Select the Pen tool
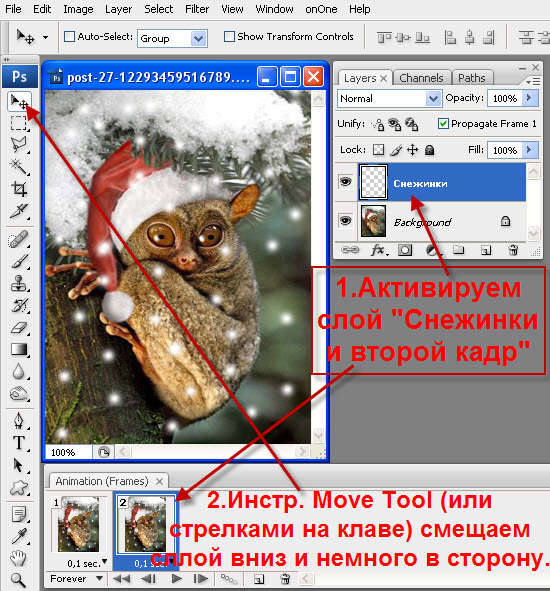The width and height of the screenshot is (550, 591). pyautogui.click(x=19, y=421)
